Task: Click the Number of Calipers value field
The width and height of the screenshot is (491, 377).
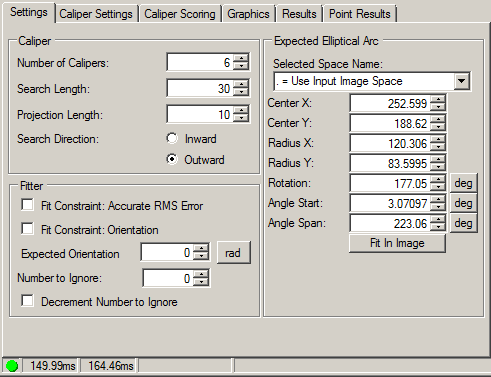Action: coord(200,62)
